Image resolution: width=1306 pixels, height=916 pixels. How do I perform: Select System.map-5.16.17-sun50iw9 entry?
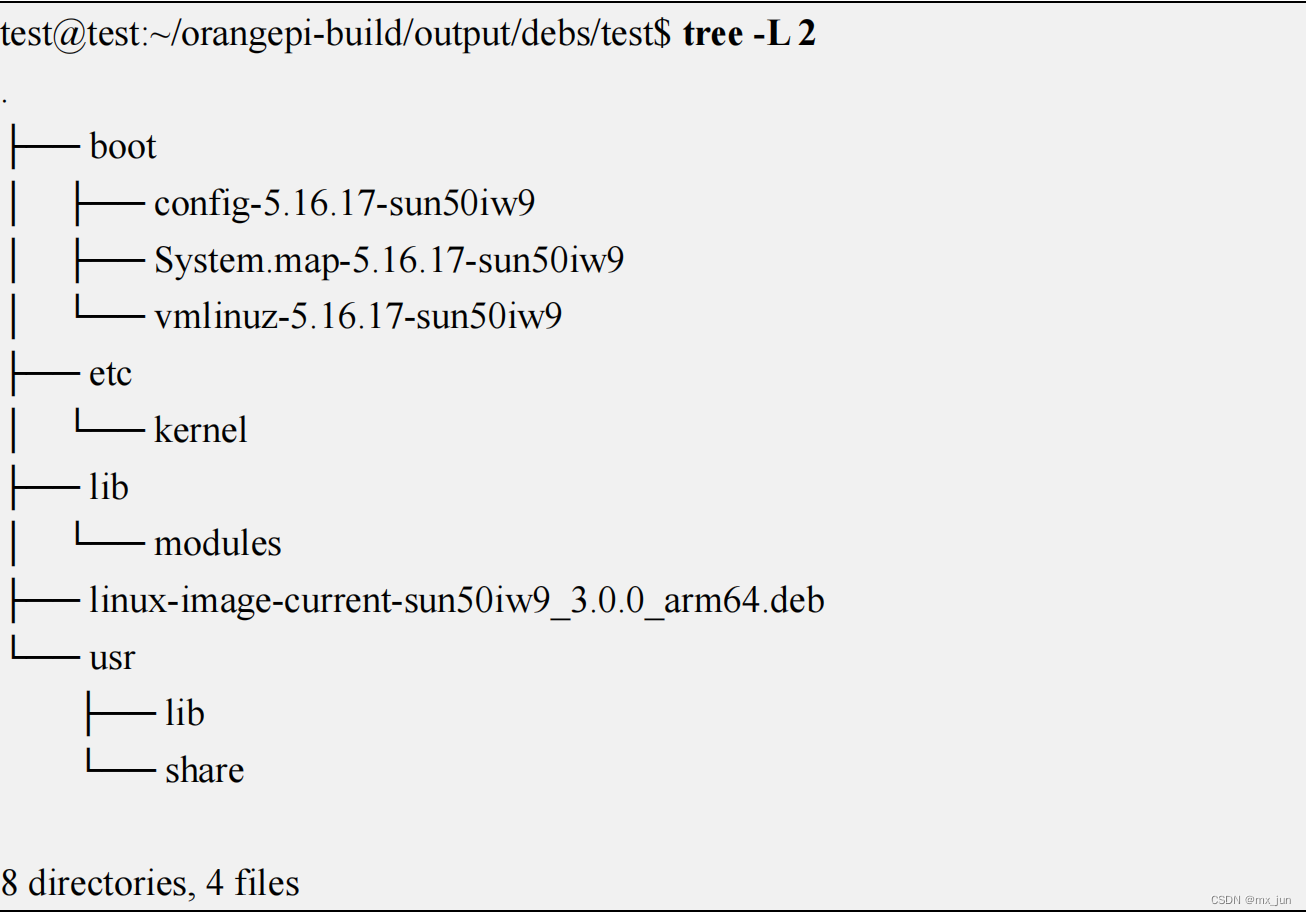click(389, 261)
